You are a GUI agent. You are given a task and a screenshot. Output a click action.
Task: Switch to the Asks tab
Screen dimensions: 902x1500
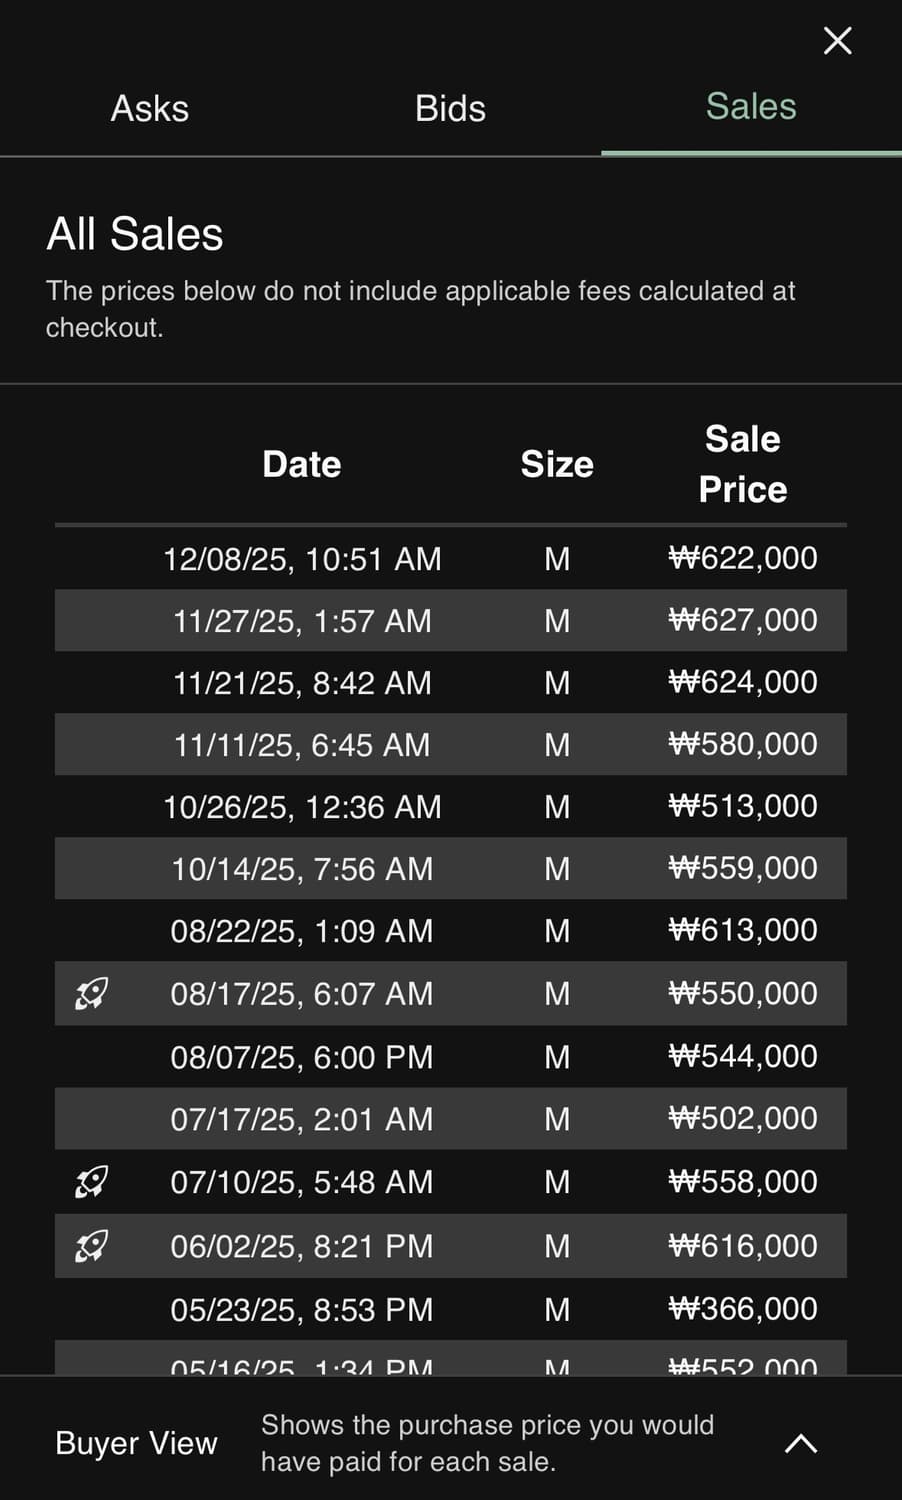click(150, 109)
